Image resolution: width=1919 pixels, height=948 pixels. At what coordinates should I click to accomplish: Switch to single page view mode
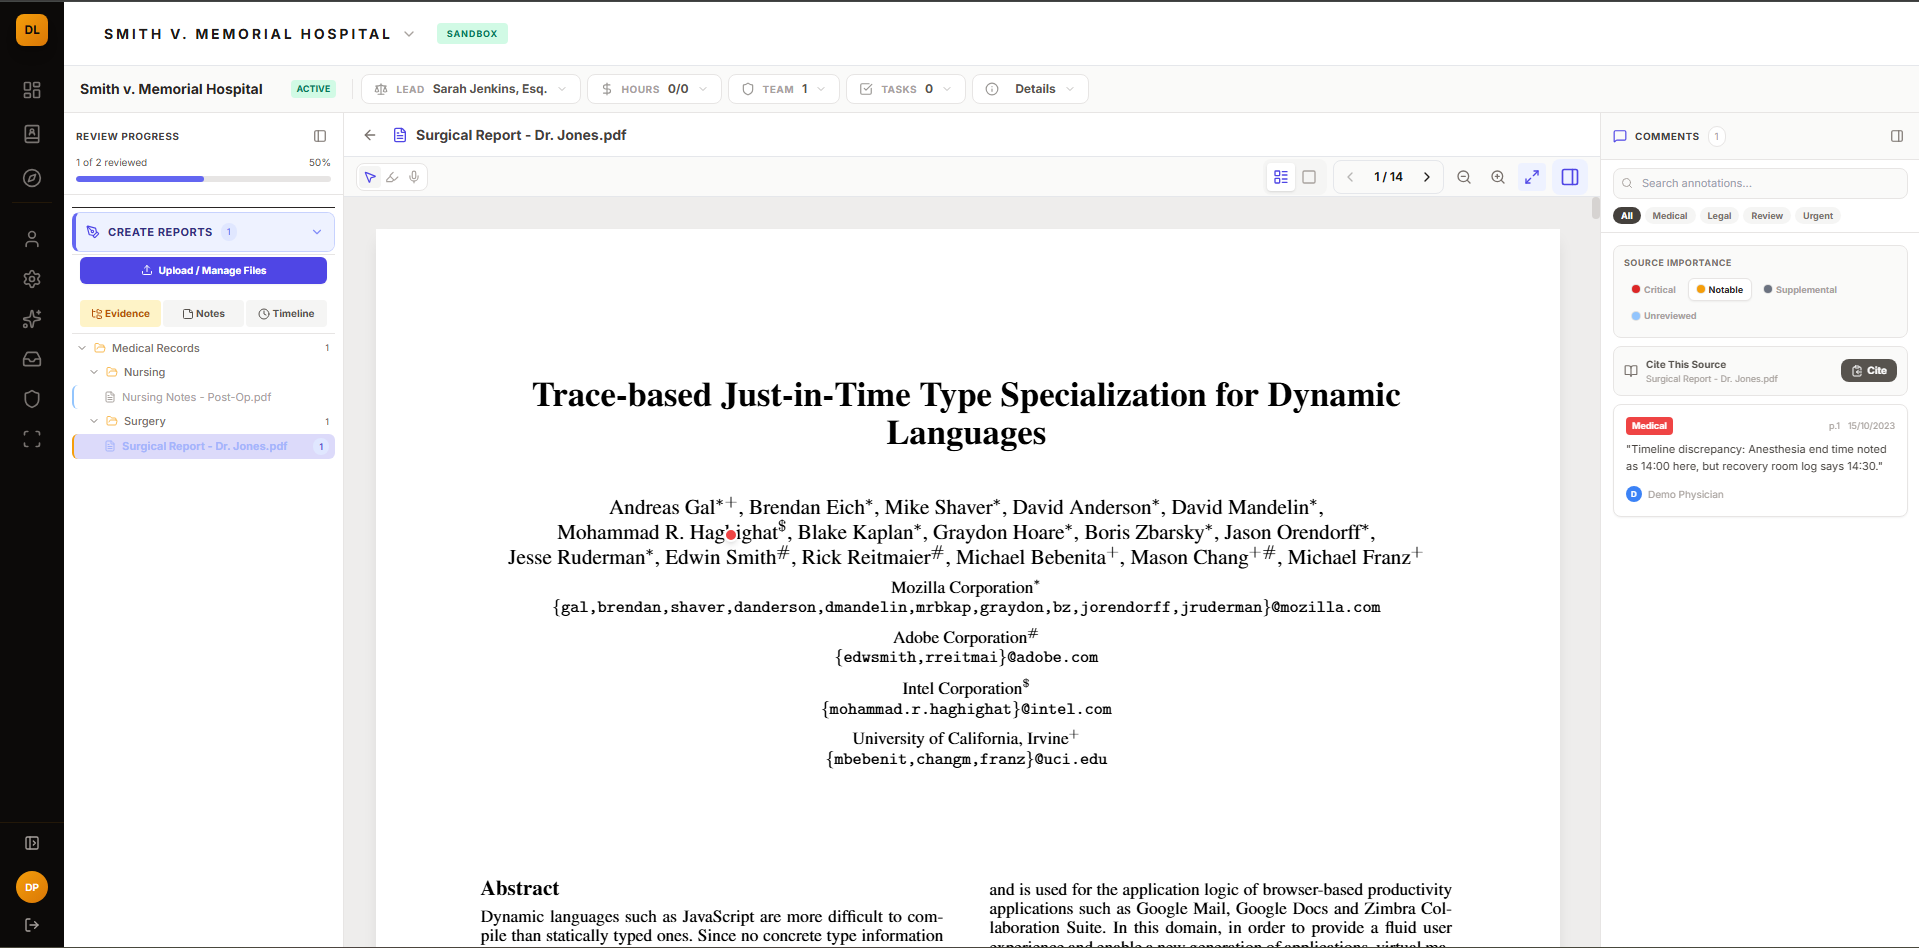coord(1309,177)
